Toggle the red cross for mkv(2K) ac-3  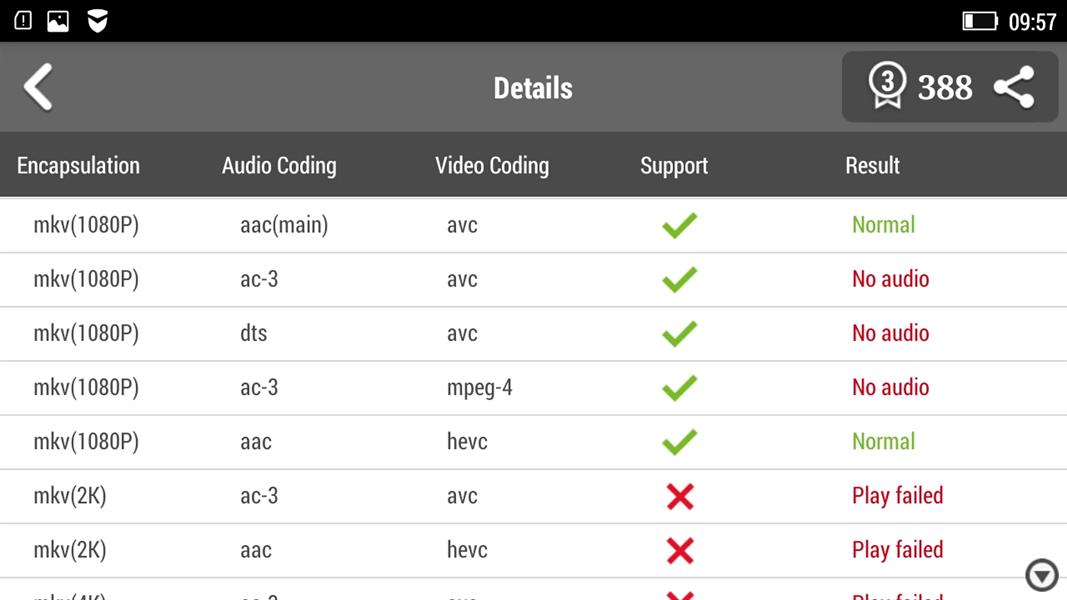679,495
